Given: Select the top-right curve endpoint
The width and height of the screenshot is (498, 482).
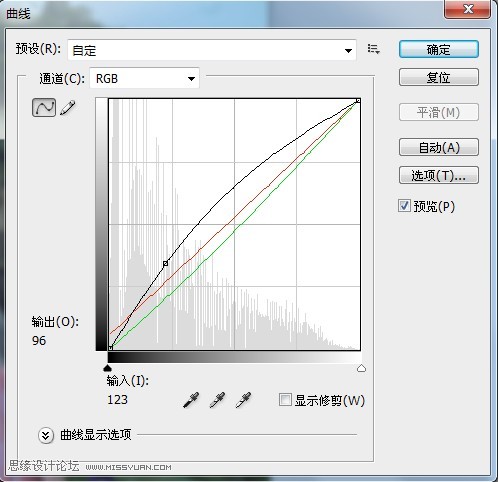Looking at the screenshot, I should tap(358, 100).
